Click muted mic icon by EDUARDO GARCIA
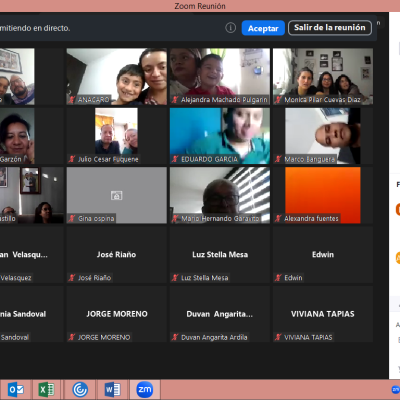 point(175,159)
